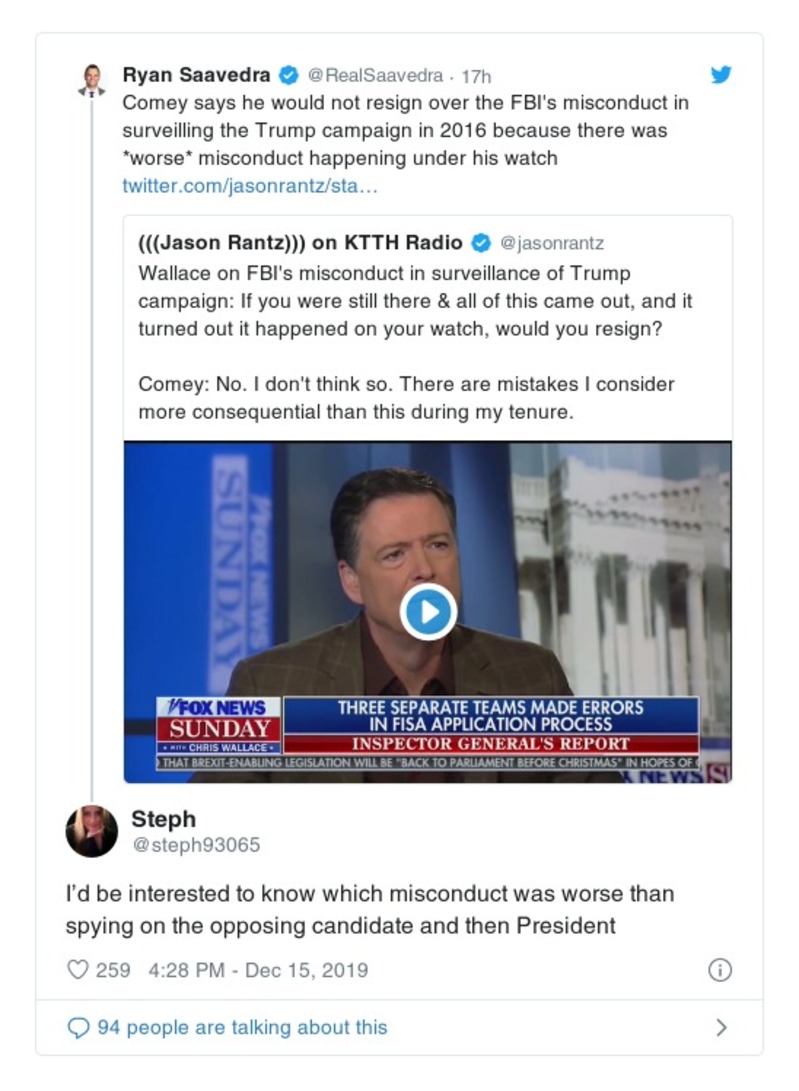Click the Jason Rantz on KTTH Radio name
Image resolution: width=799 pixels, height=1091 pixels.
click(x=301, y=242)
